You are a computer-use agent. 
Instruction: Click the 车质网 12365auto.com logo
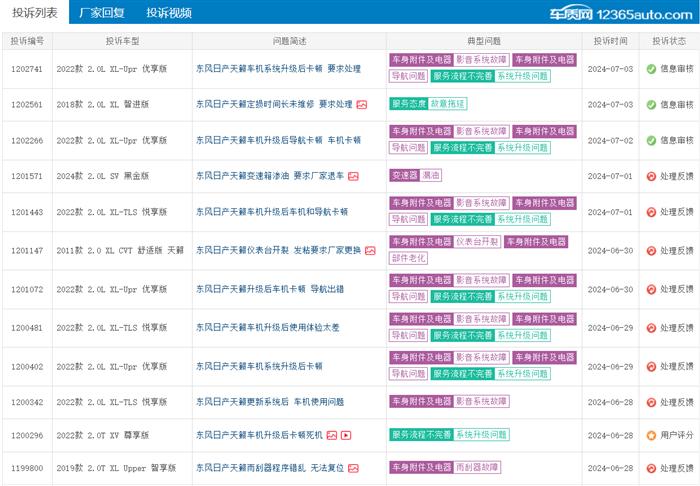[x=621, y=14]
